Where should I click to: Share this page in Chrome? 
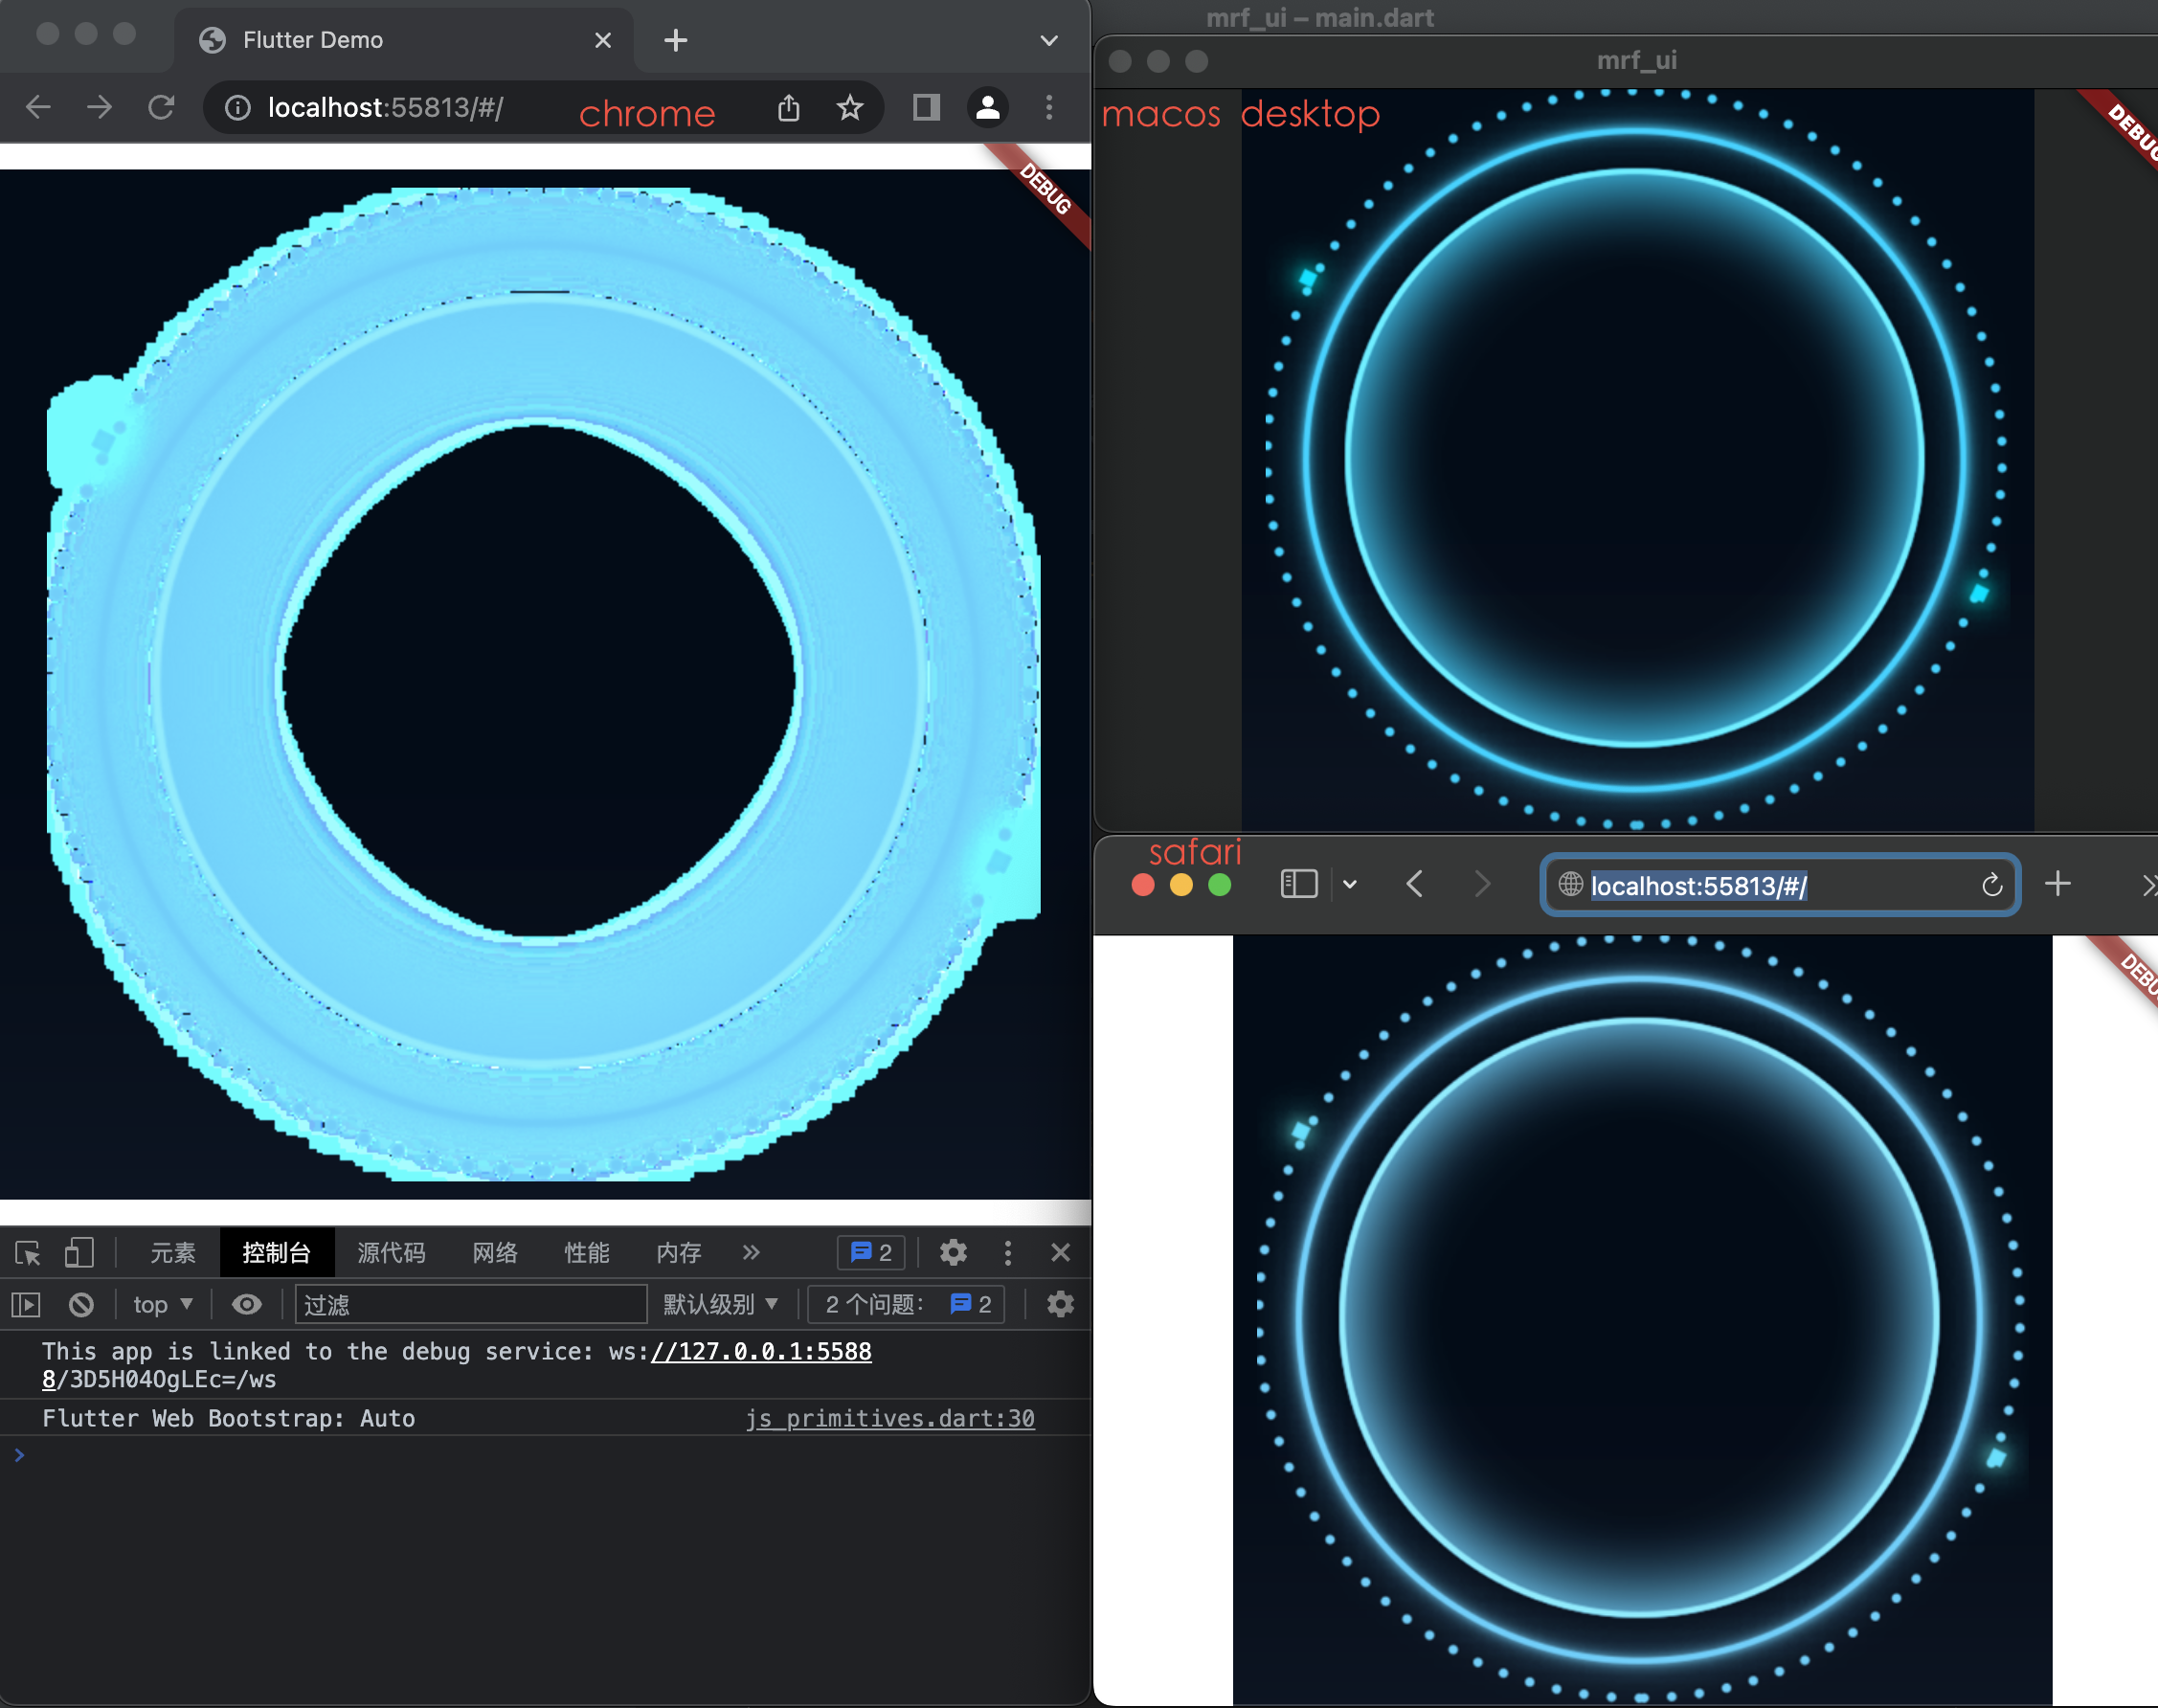pos(789,107)
